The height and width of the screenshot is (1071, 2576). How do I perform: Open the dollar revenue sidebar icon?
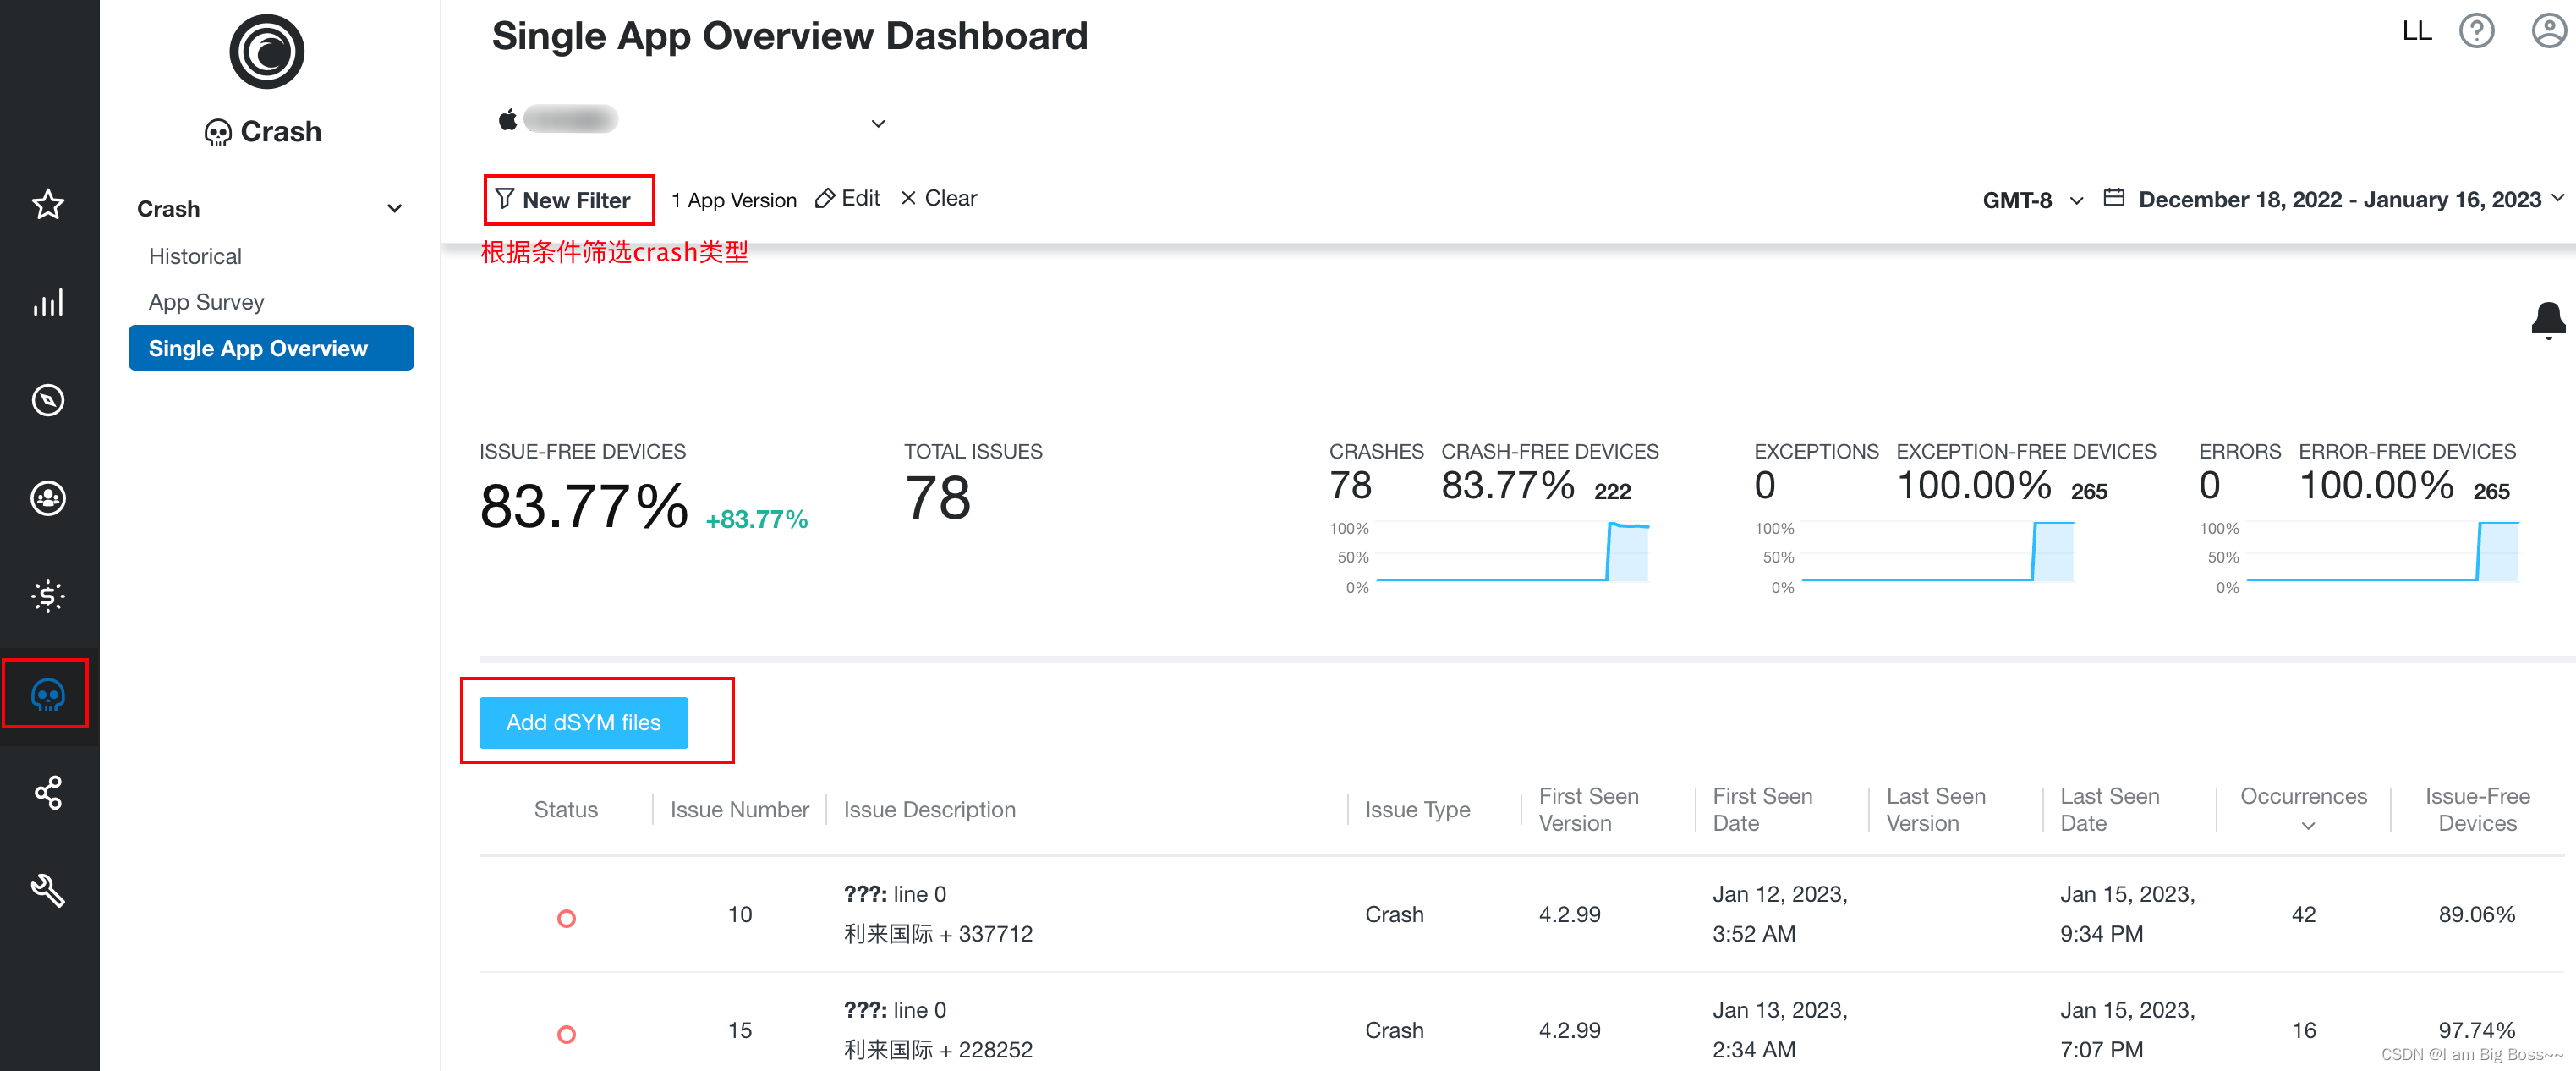48,596
